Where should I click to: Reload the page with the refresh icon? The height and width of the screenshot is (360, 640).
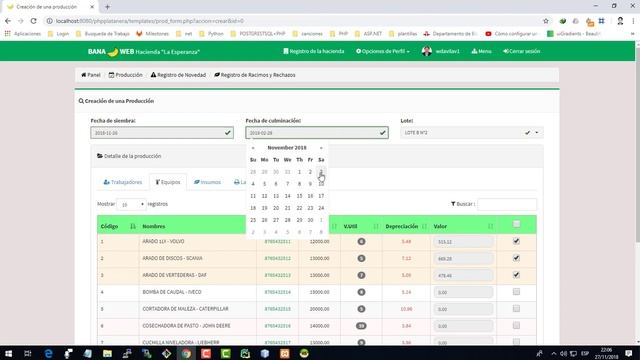coord(33,21)
